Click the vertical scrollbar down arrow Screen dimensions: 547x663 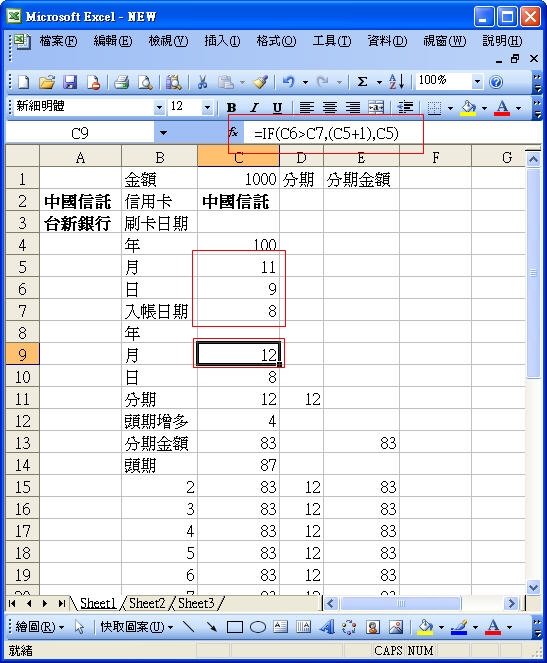coord(533,587)
